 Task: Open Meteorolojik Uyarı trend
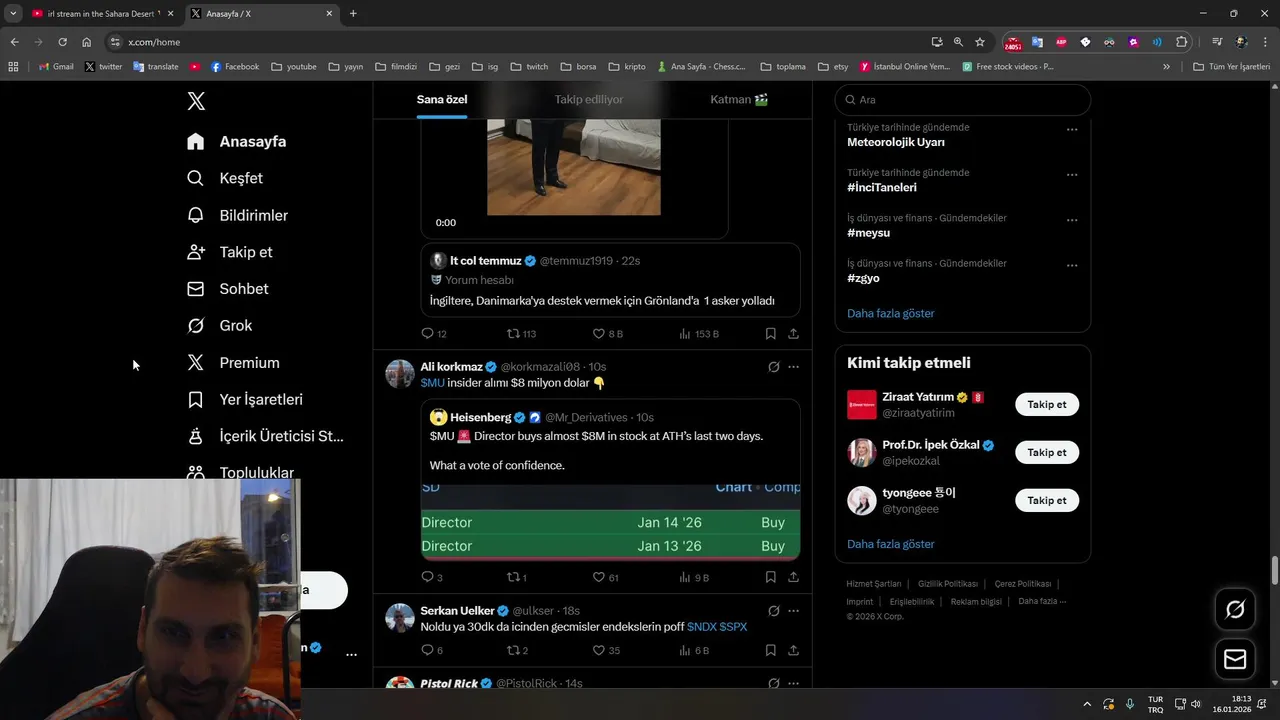896,142
